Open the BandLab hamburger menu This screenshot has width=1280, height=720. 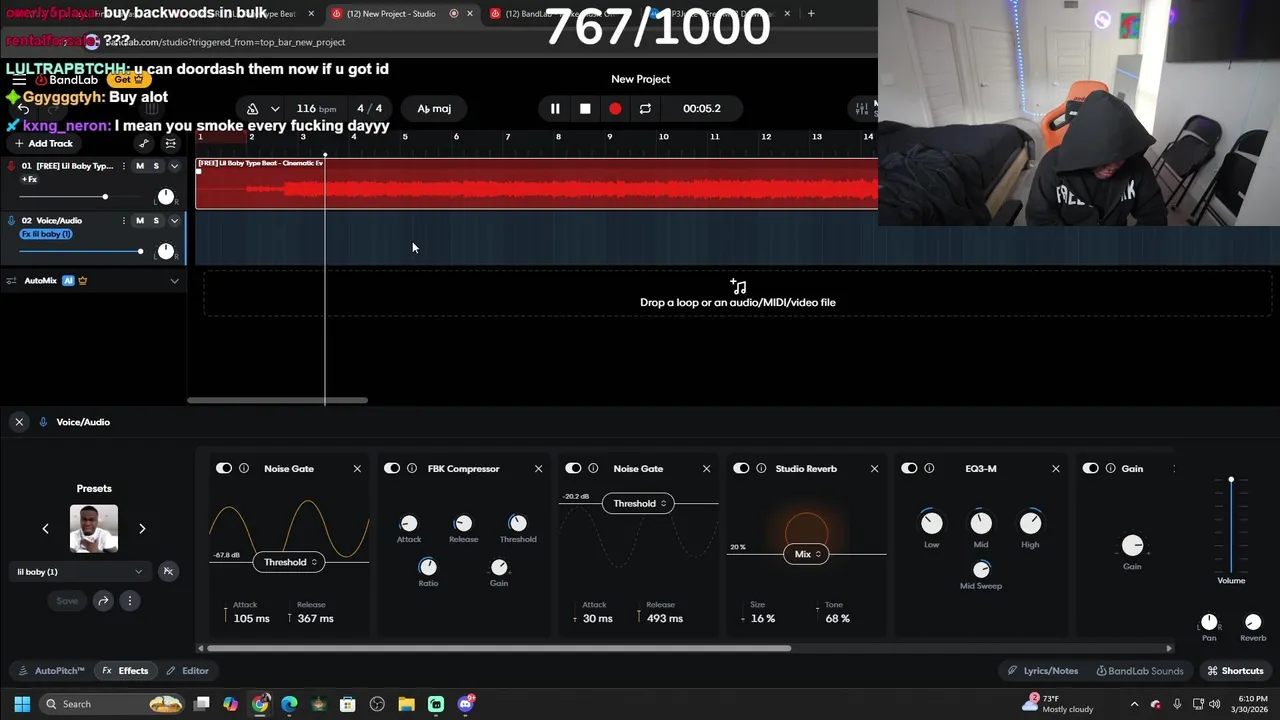click(x=19, y=80)
